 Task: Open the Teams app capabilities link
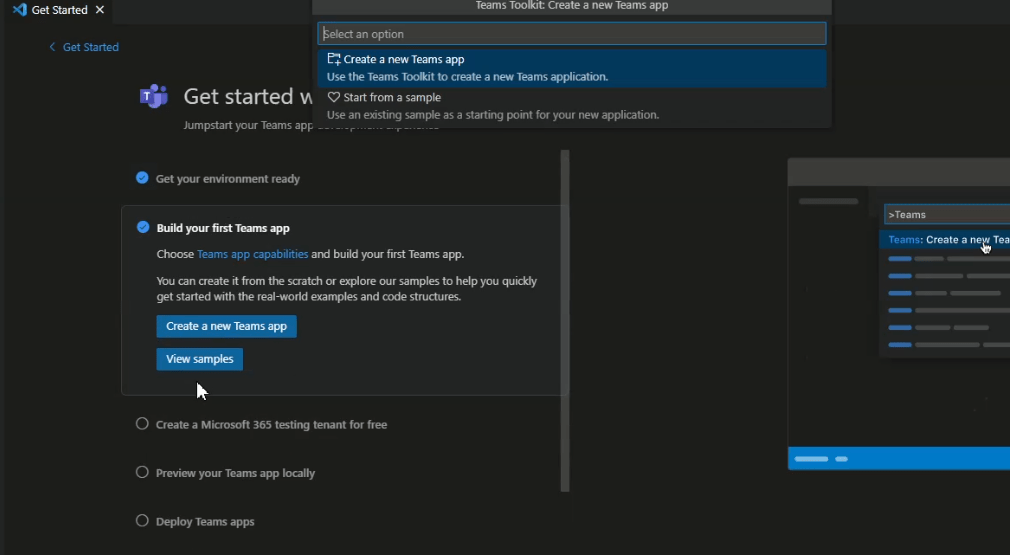(x=252, y=254)
